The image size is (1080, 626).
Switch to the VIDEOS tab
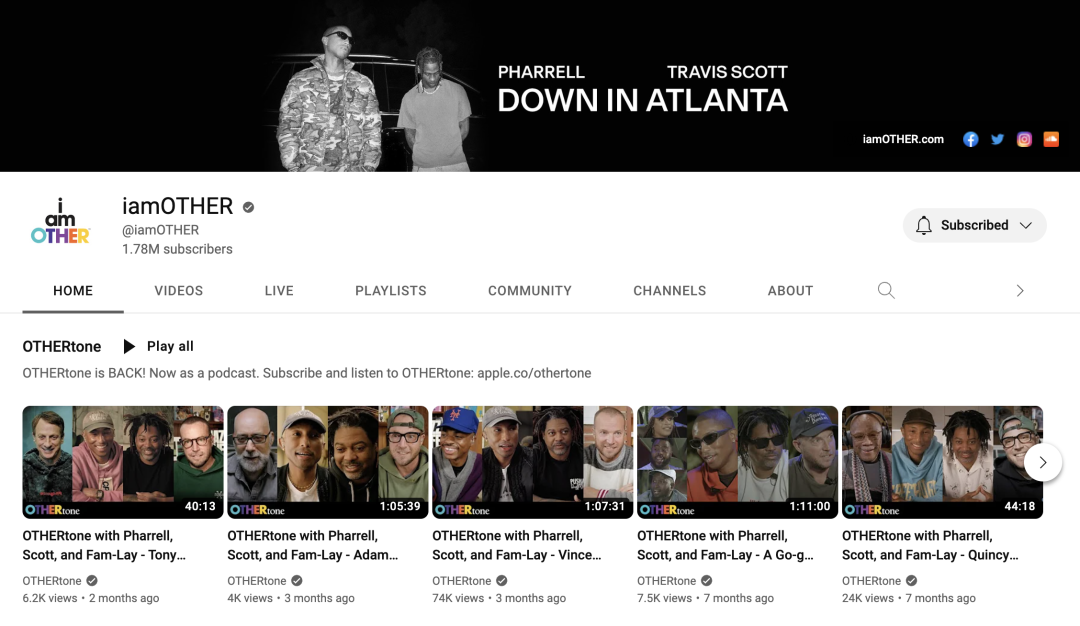coord(178,291)
